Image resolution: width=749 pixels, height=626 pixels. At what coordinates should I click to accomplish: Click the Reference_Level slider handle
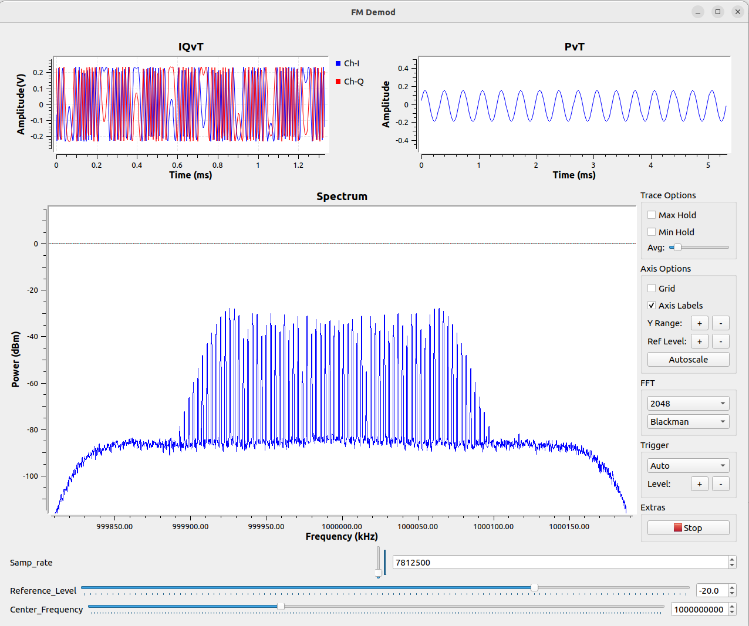(x=535, y=588)
